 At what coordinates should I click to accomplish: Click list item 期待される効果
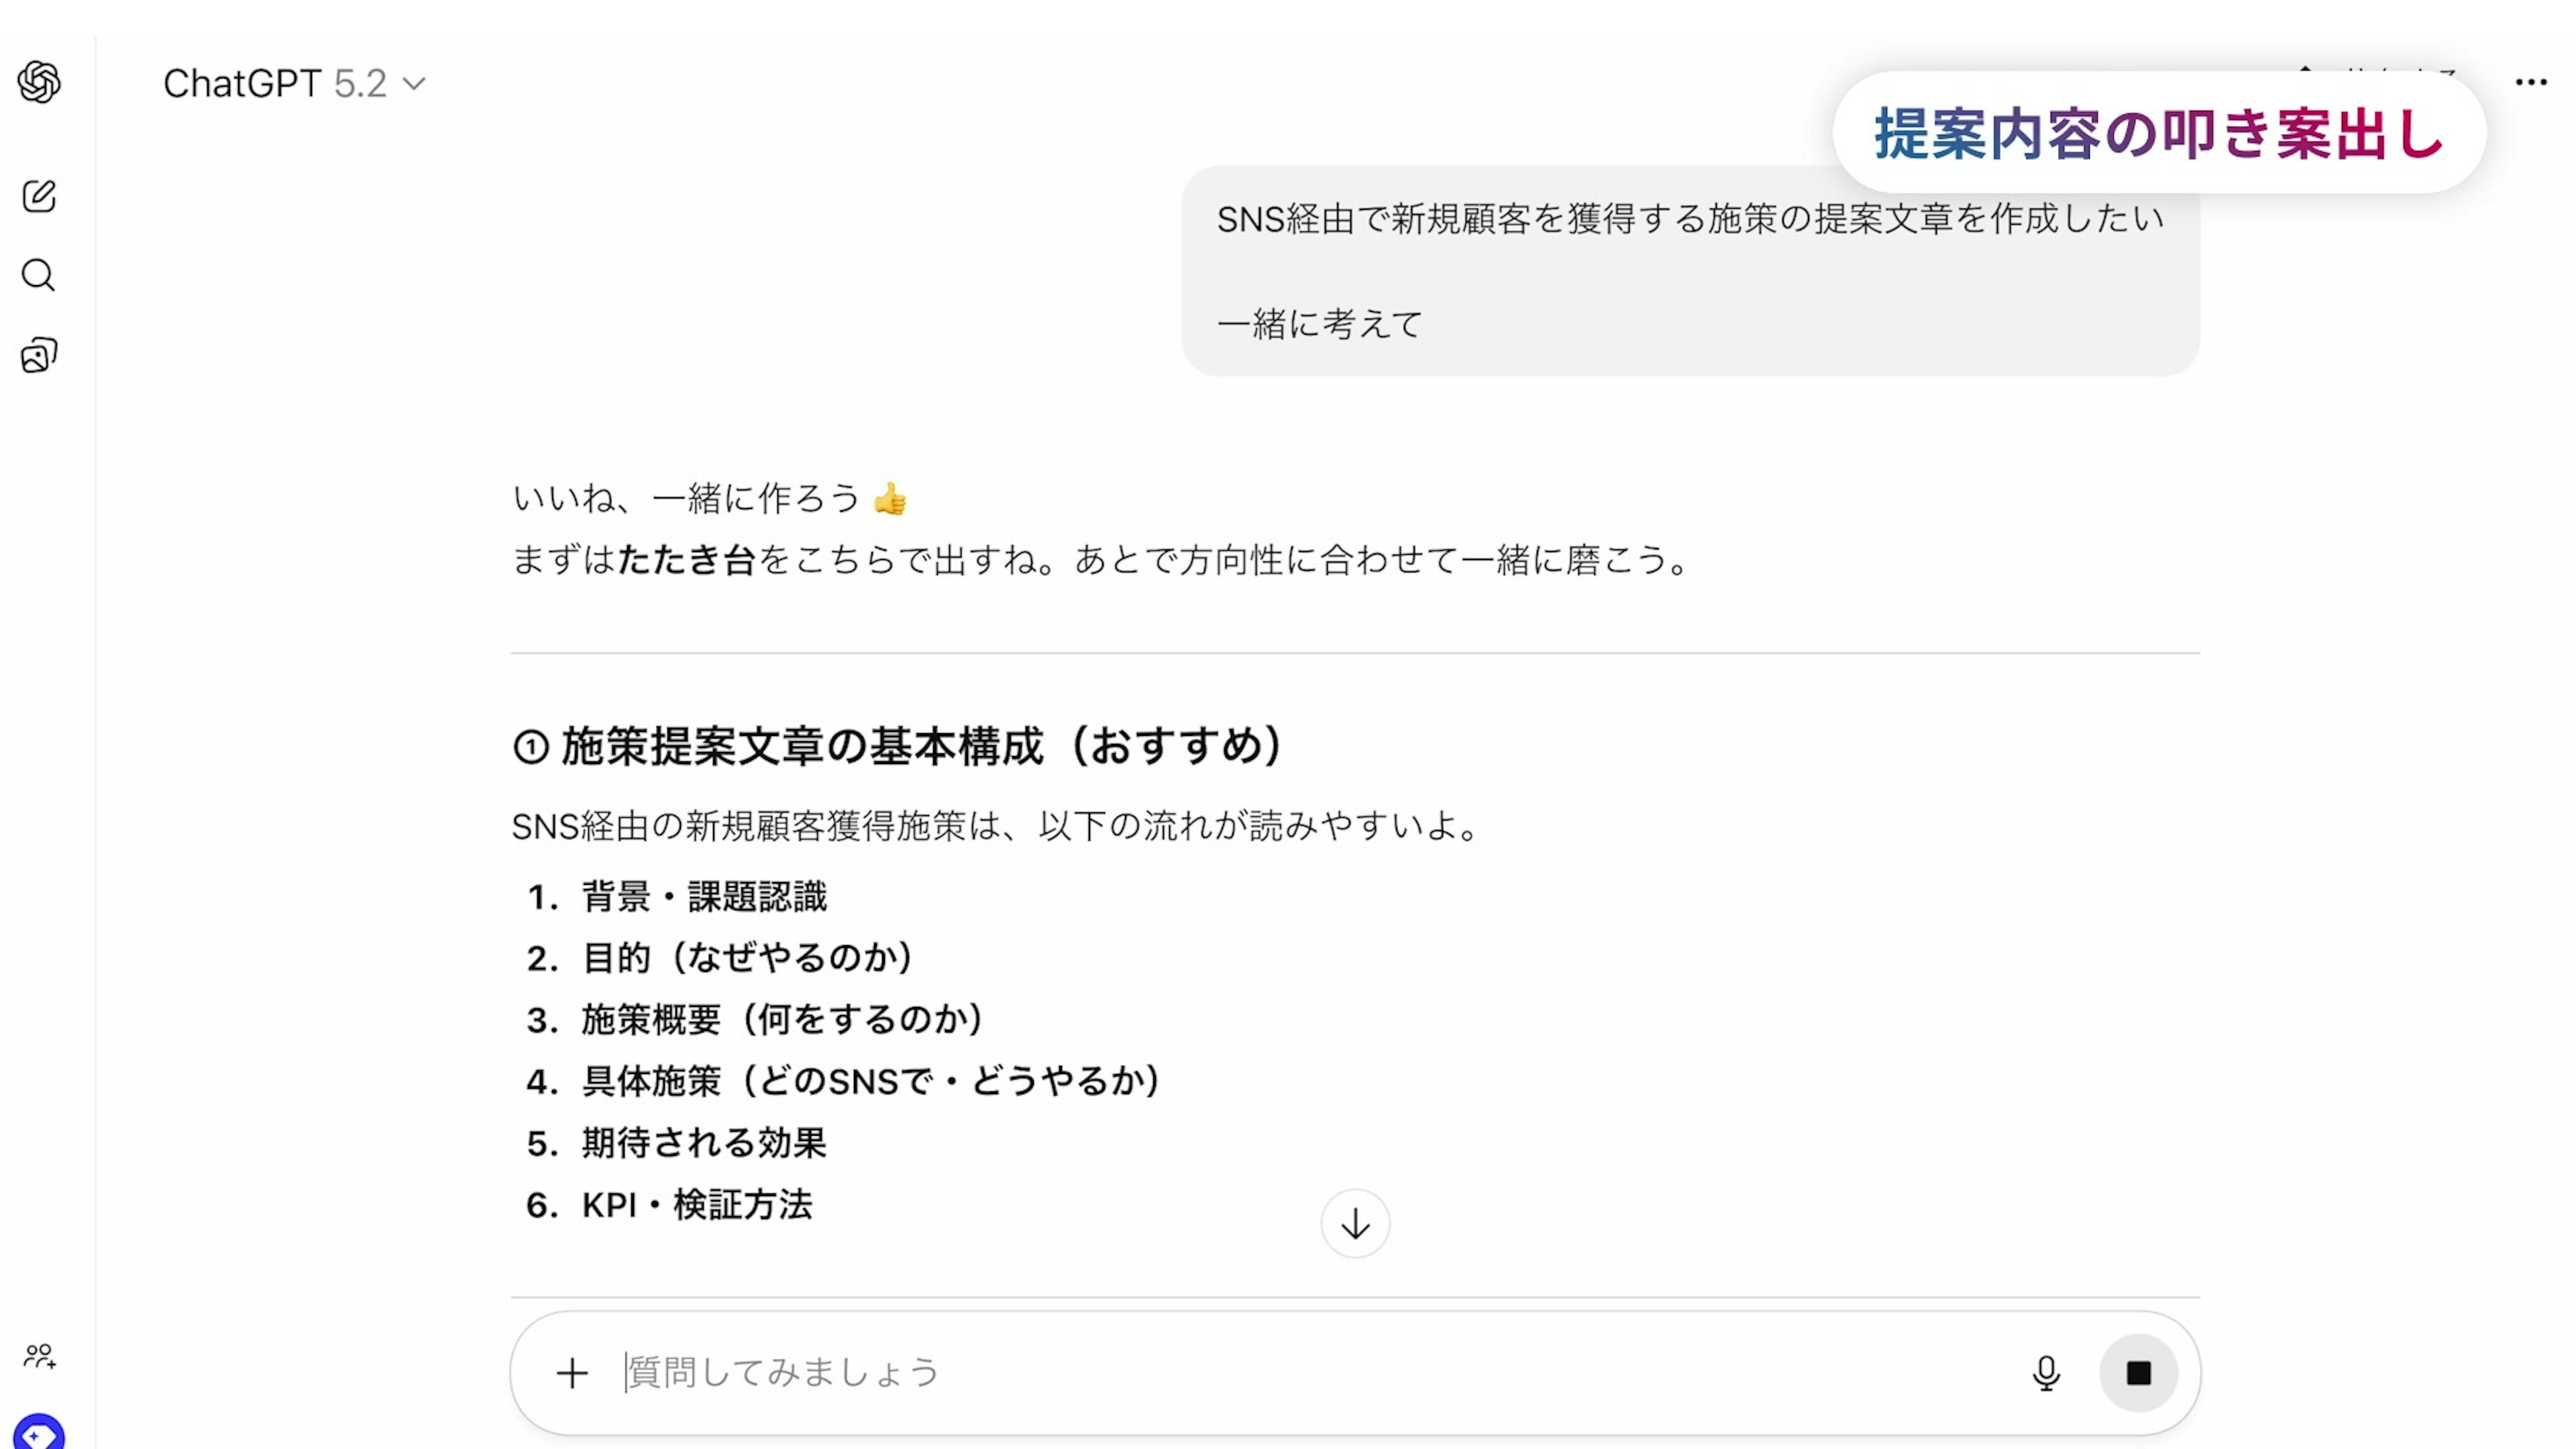704,1143
